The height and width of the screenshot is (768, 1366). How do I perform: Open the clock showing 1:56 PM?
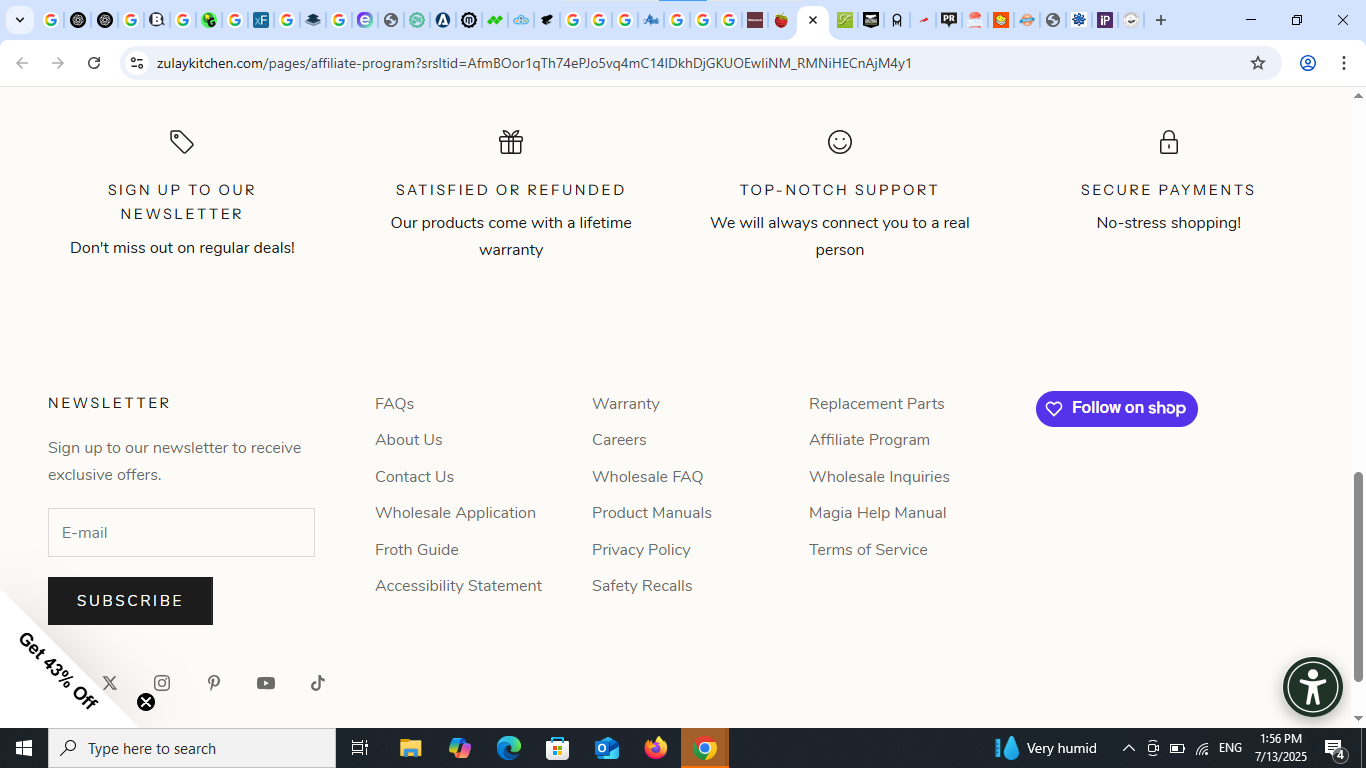[1282, 748]
